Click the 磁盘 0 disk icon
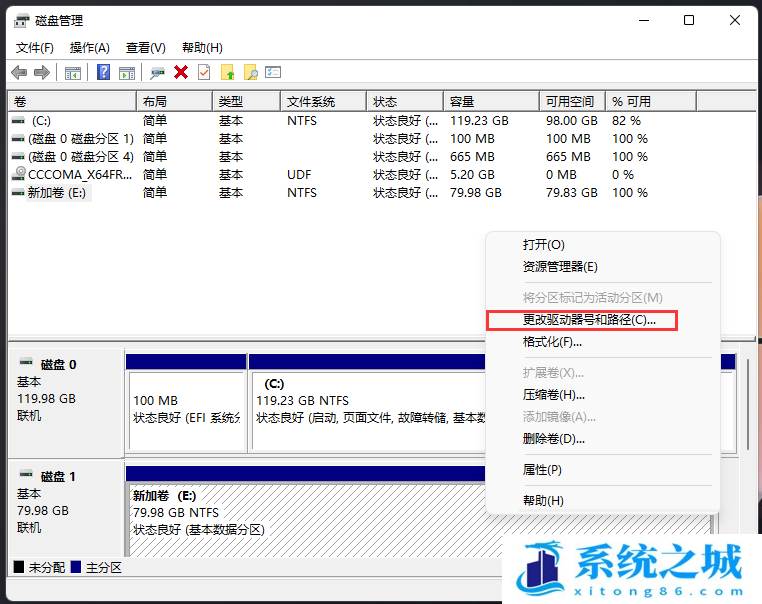This screenshot has width=762, height=604. pyautogui.click(x=26, y=362)
